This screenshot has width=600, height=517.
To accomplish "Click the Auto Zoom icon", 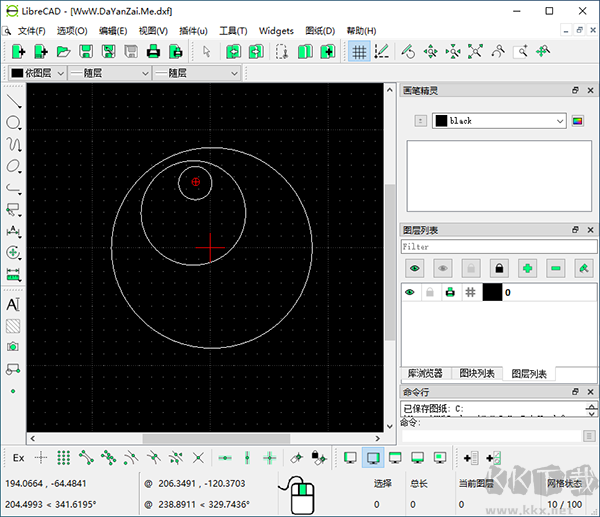I will 475,52.
